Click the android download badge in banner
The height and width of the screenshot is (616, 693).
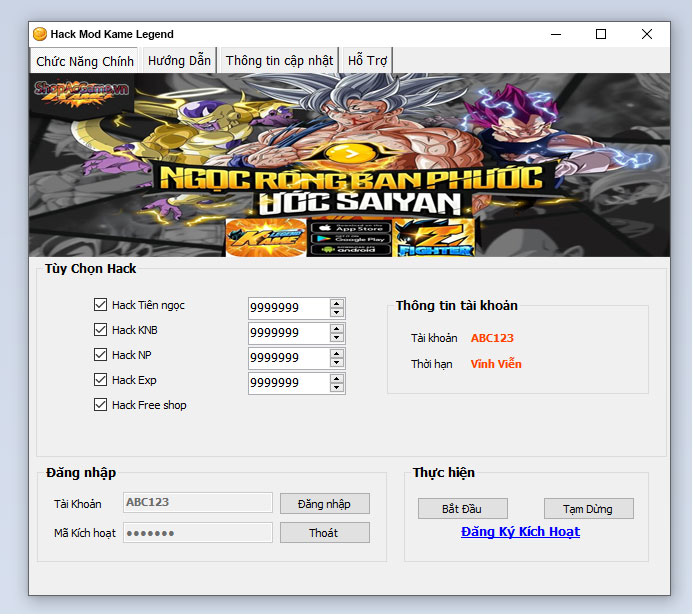point(350,250)
